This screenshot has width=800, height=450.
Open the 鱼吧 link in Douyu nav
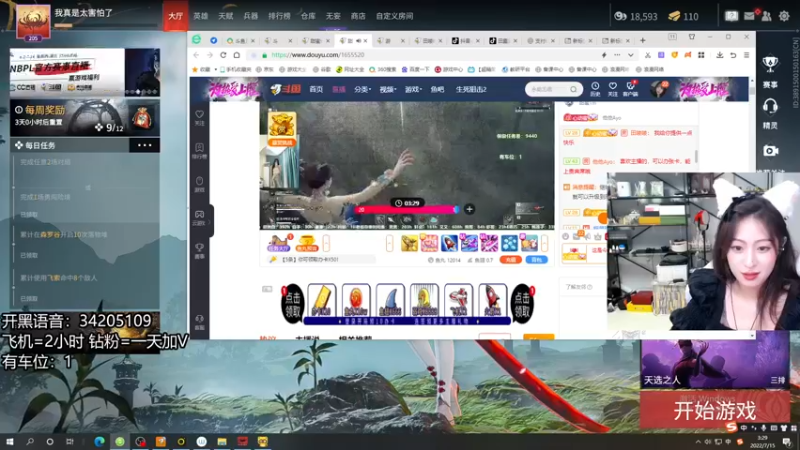coord(437,89)
